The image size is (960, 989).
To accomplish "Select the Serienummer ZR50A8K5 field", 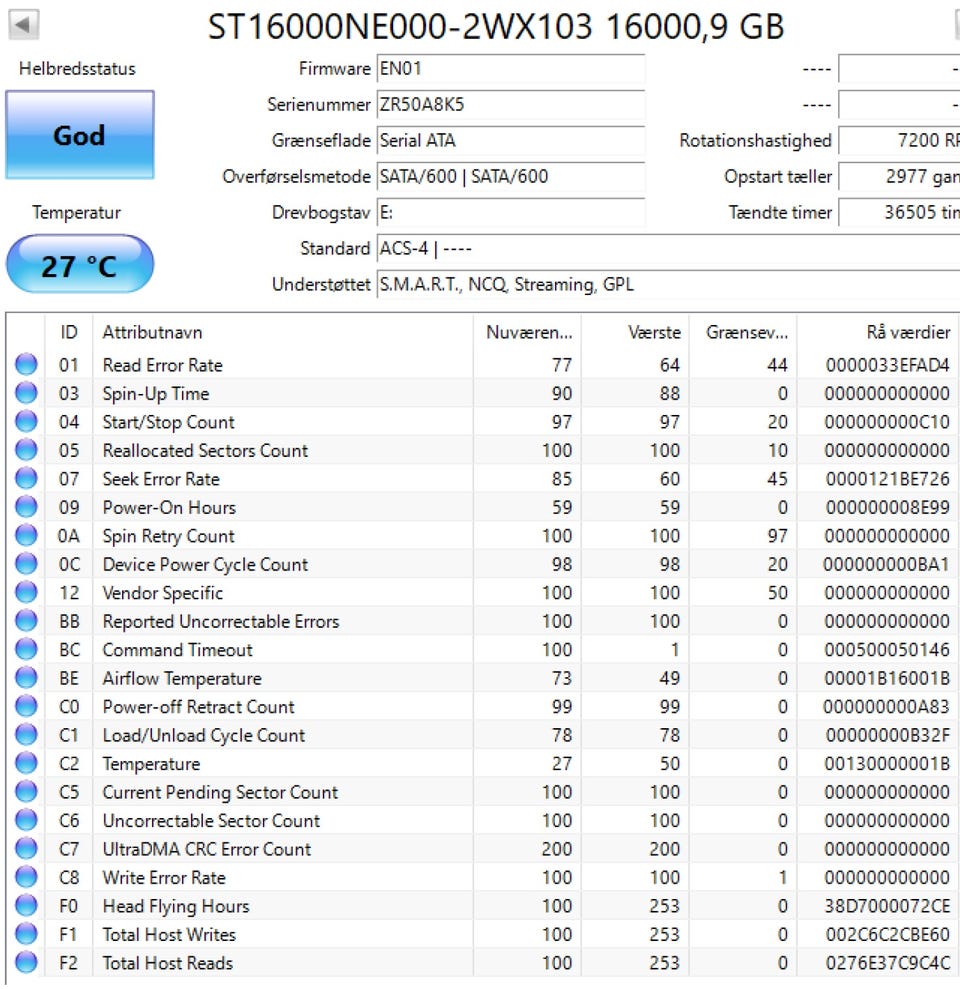I will (510, 105).
